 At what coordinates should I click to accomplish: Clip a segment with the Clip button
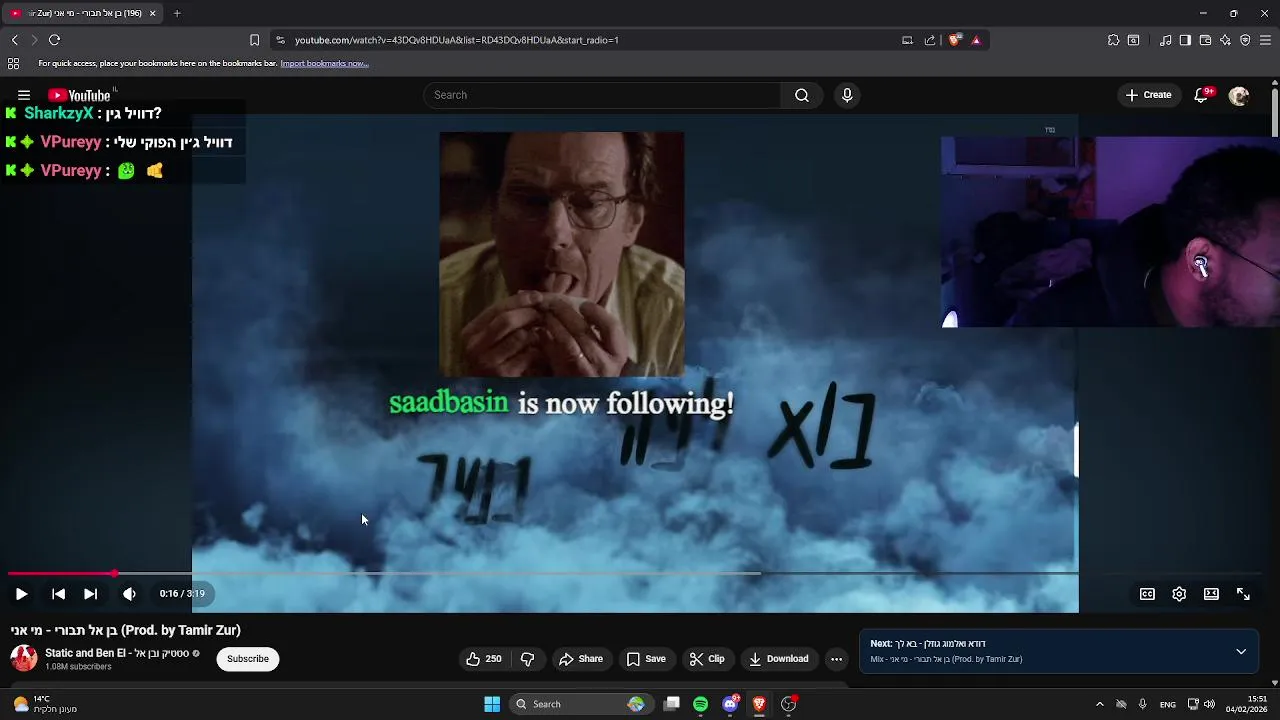[x=707, y=659]
